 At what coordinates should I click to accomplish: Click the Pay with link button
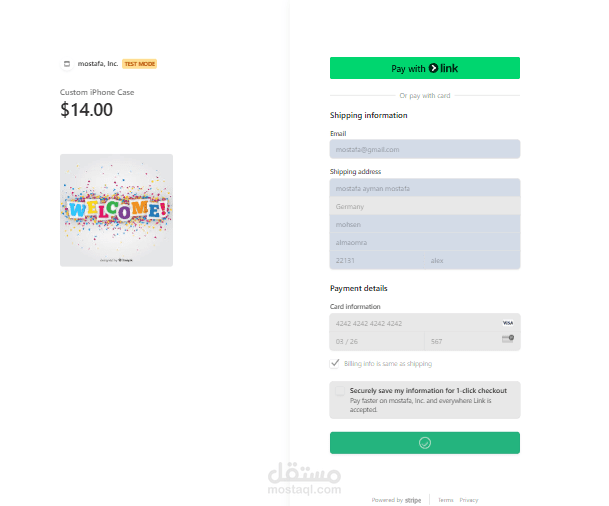pyautogui.click(x=425, y=68)
